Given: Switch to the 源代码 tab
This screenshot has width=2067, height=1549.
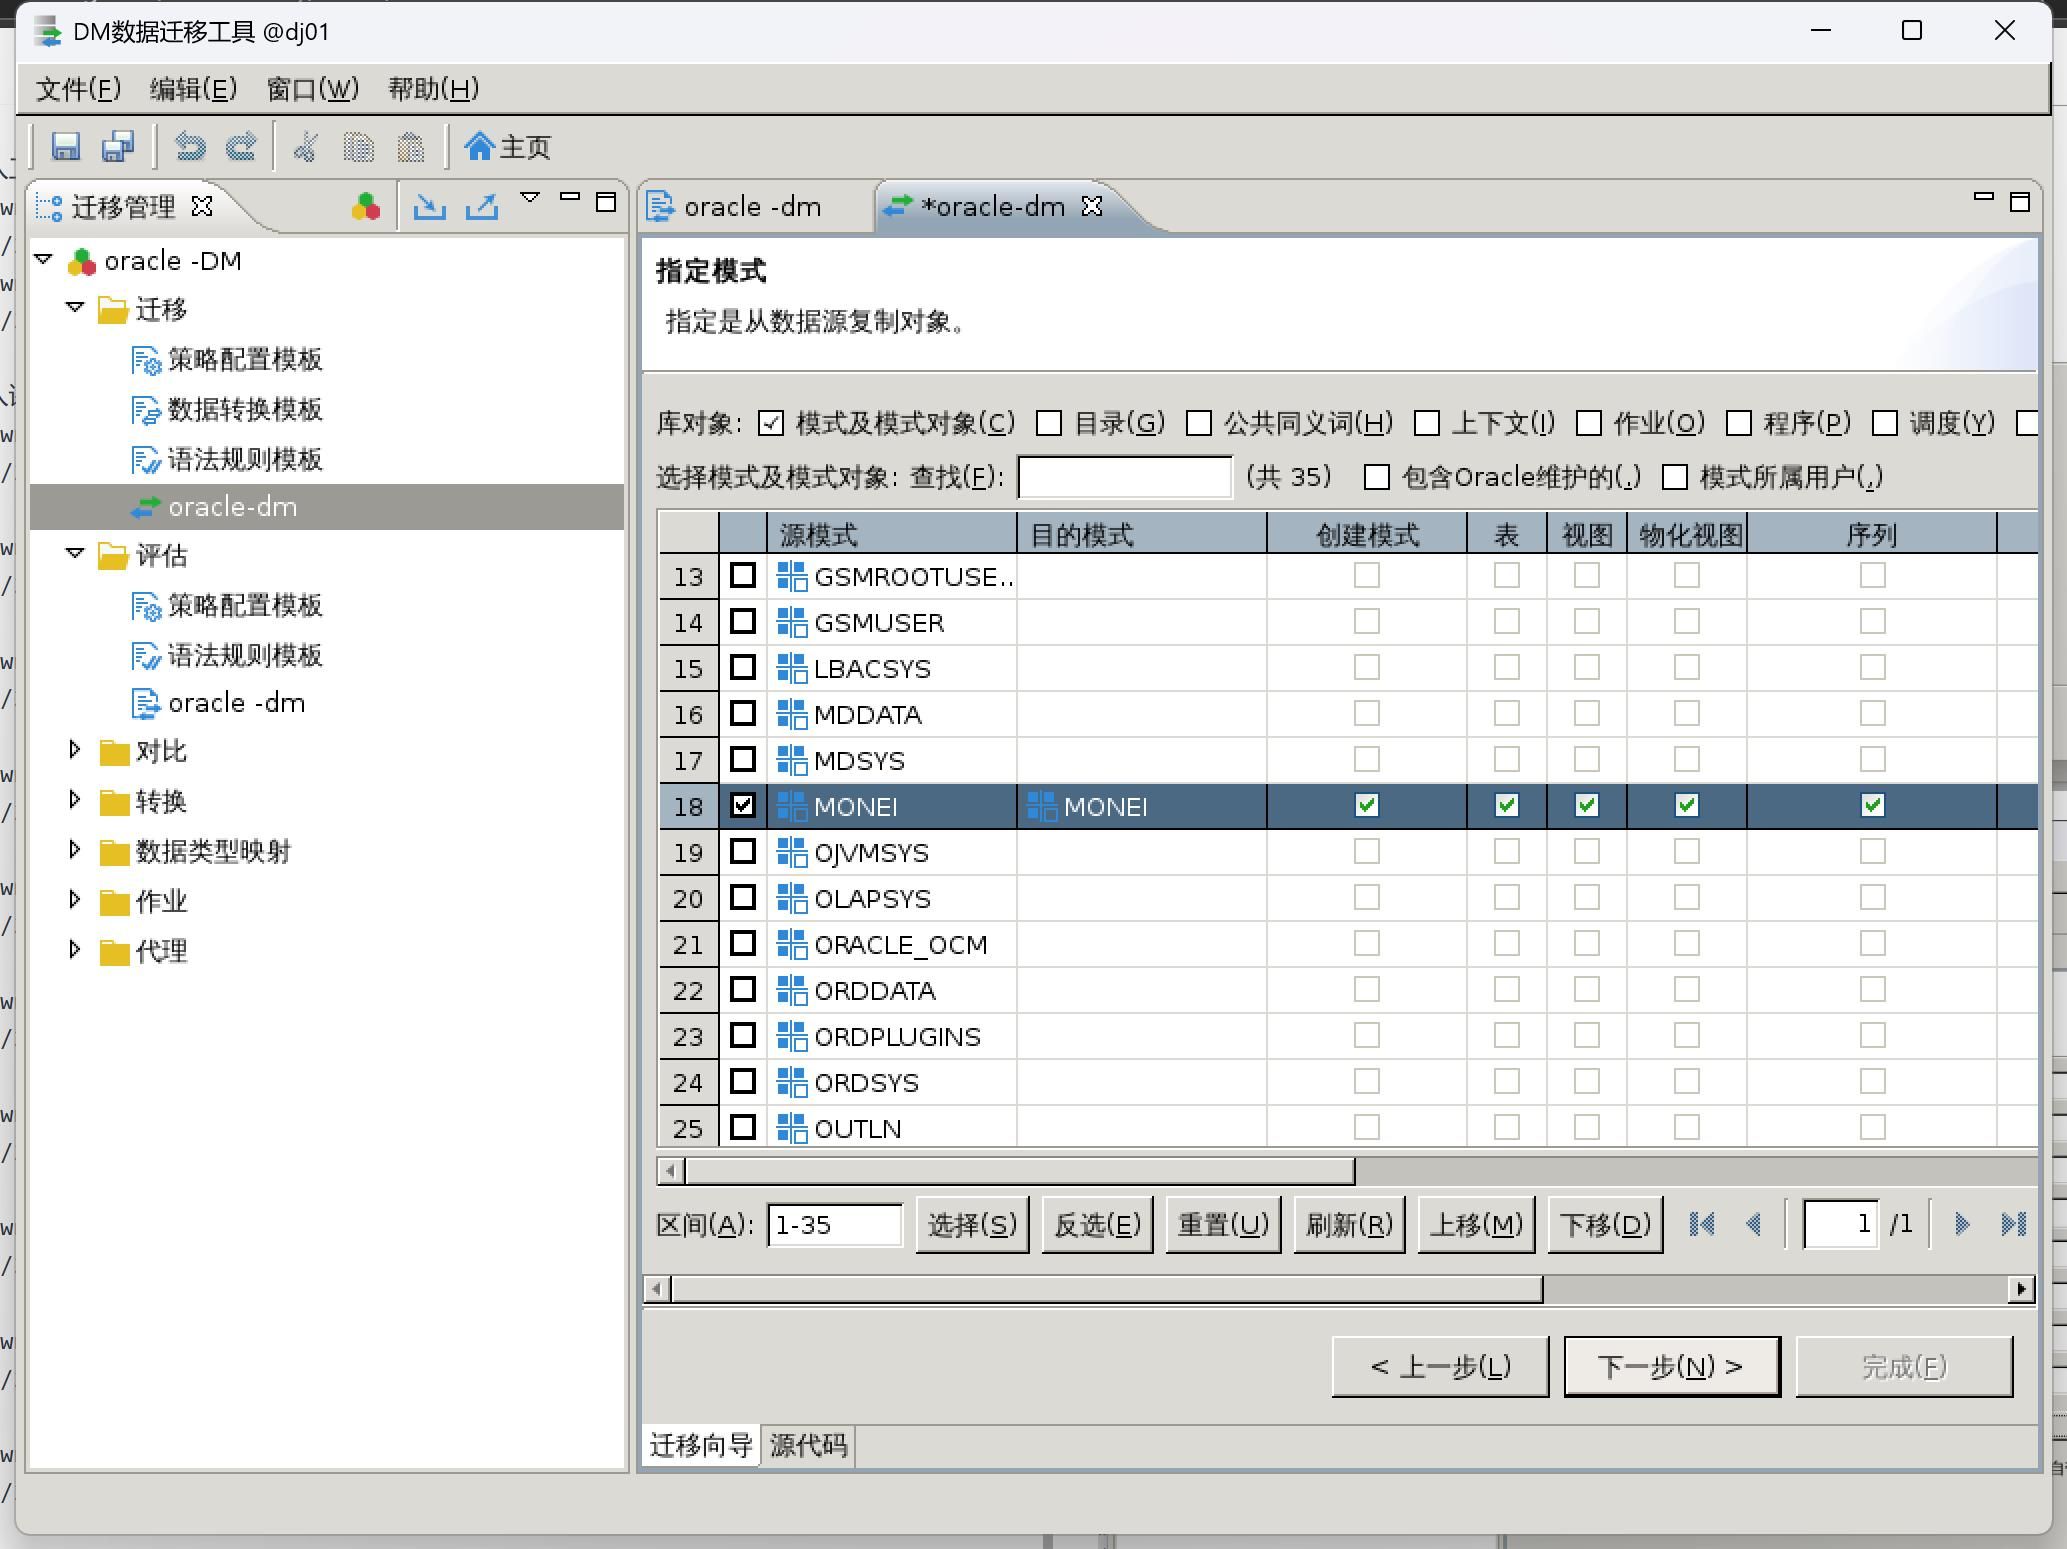Looking at the screenshot, I should [x=808, y=1445].
